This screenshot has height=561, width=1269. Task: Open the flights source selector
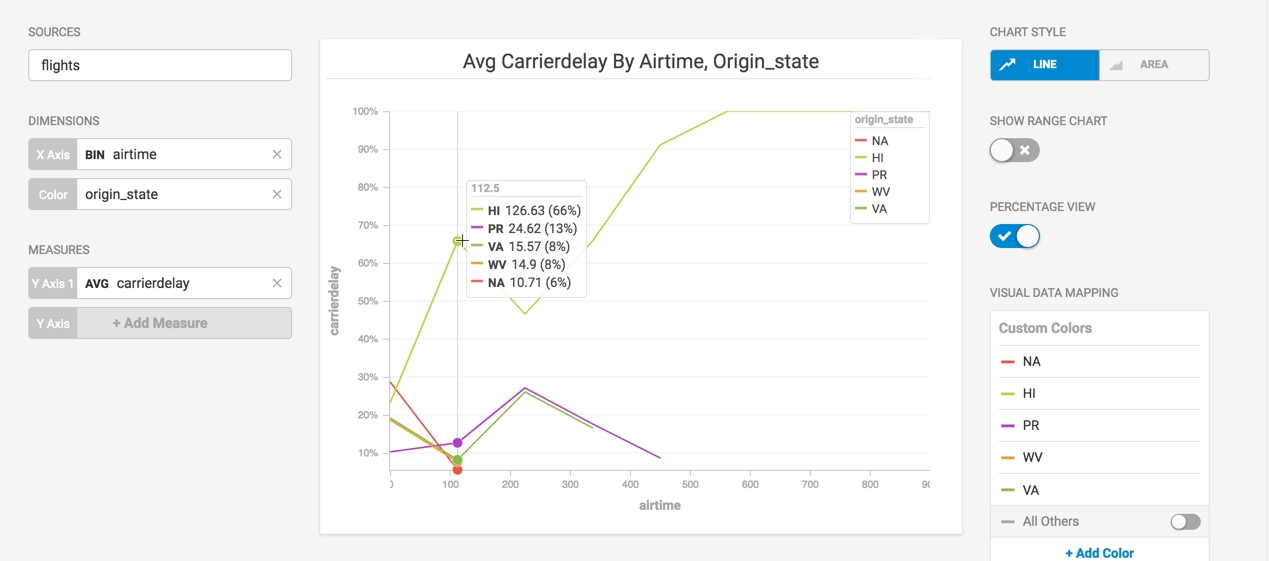pyautogui.click(x=160, y=65)
